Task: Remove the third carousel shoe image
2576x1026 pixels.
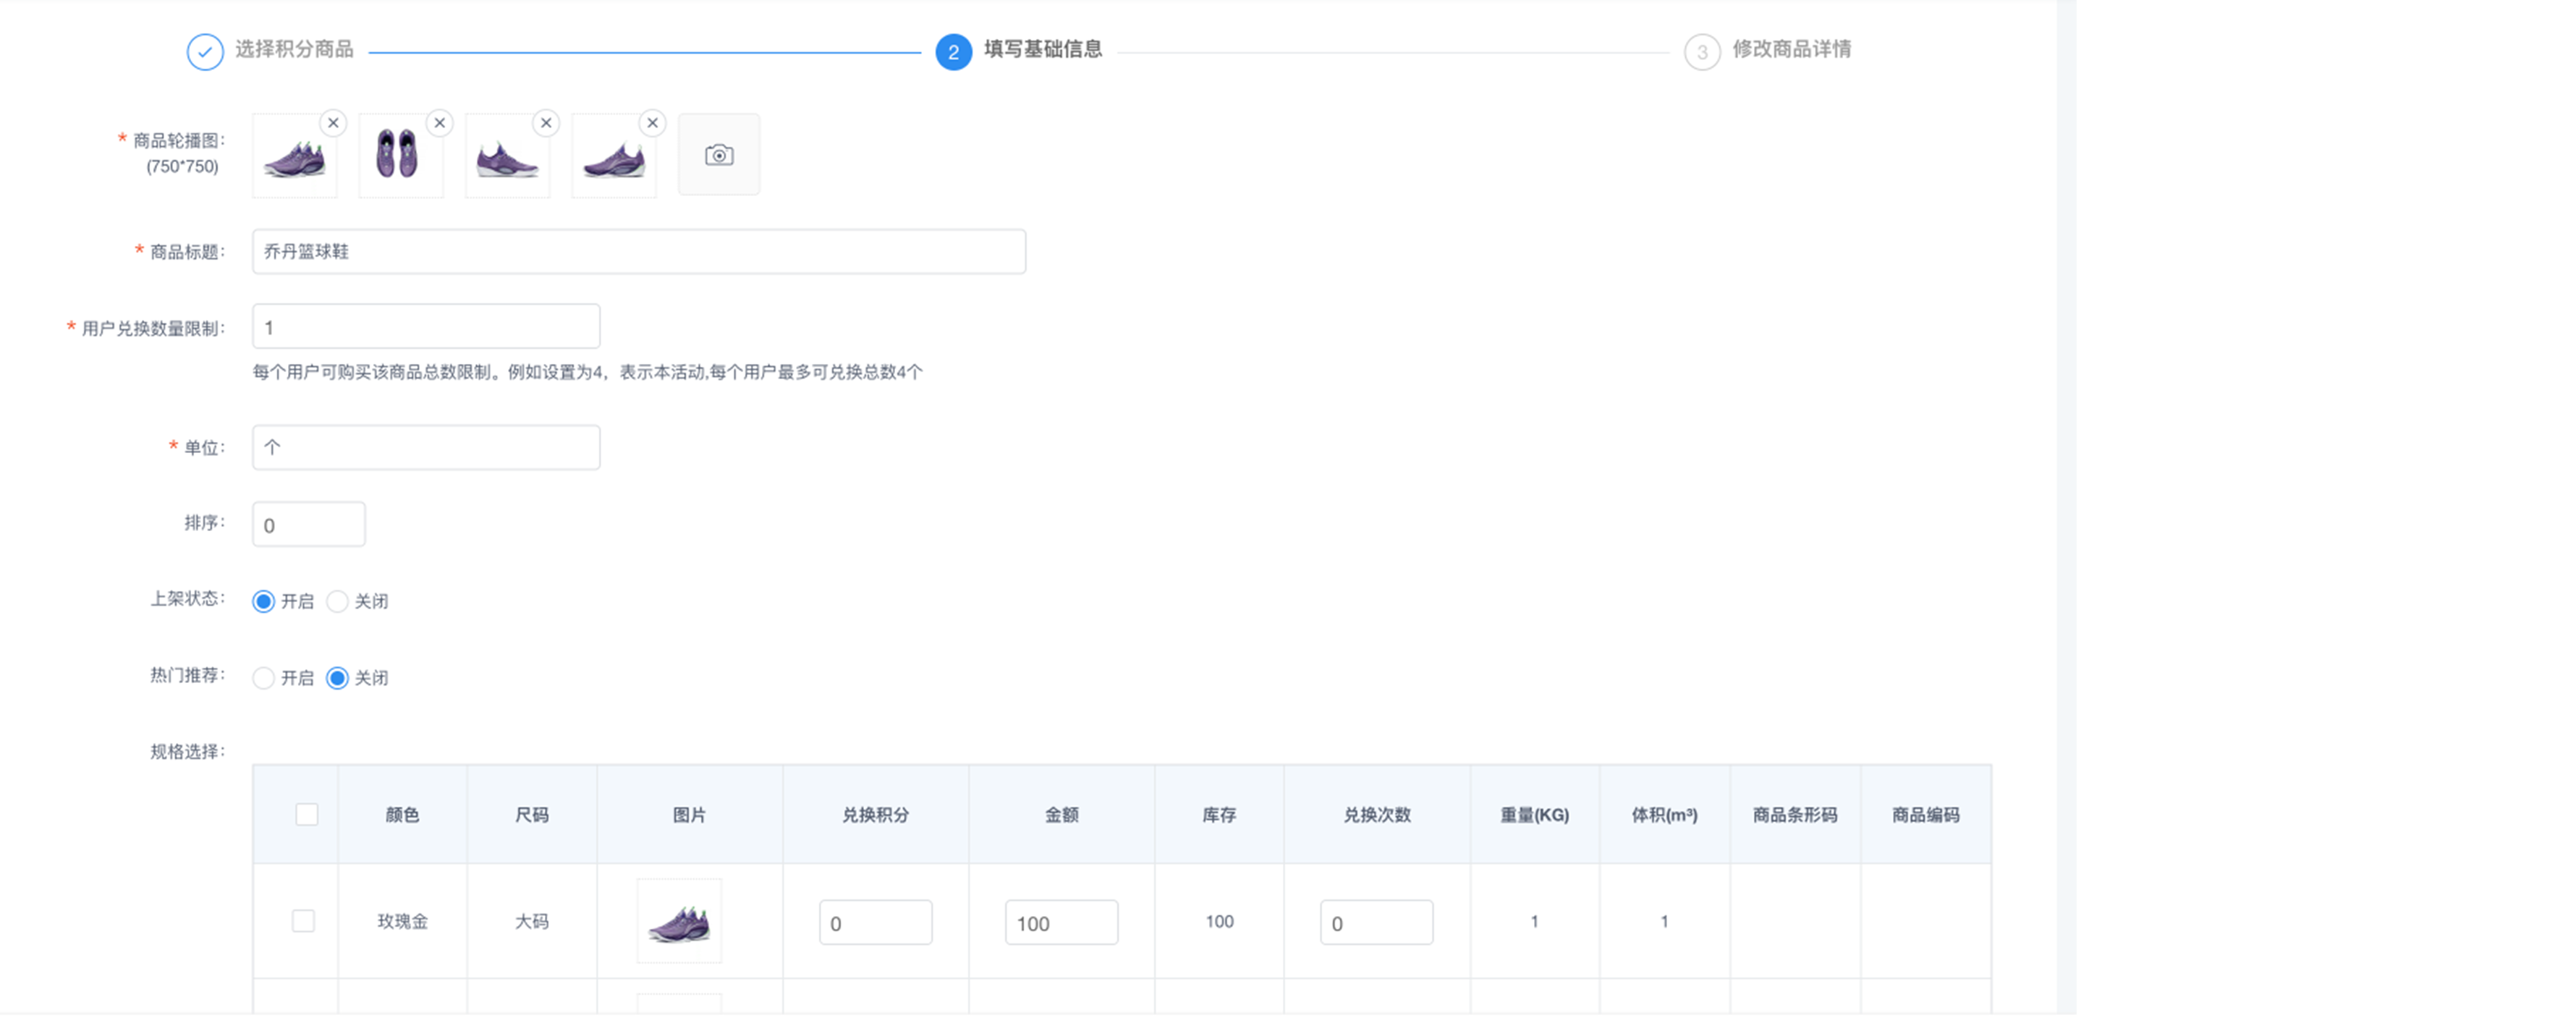Action: [546, 123]
